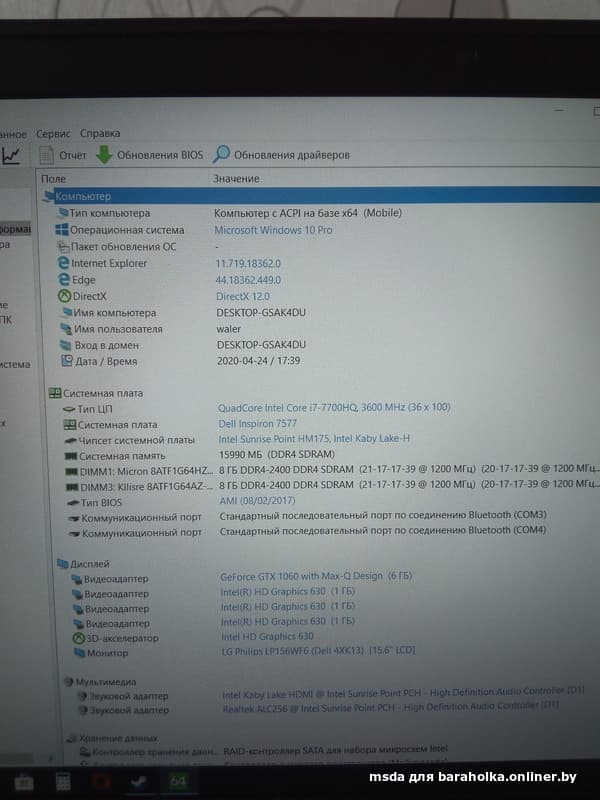Open the QuadCore Intel Core i7-7700HQ link
The image size is (600, 800).
coord(334,408)
